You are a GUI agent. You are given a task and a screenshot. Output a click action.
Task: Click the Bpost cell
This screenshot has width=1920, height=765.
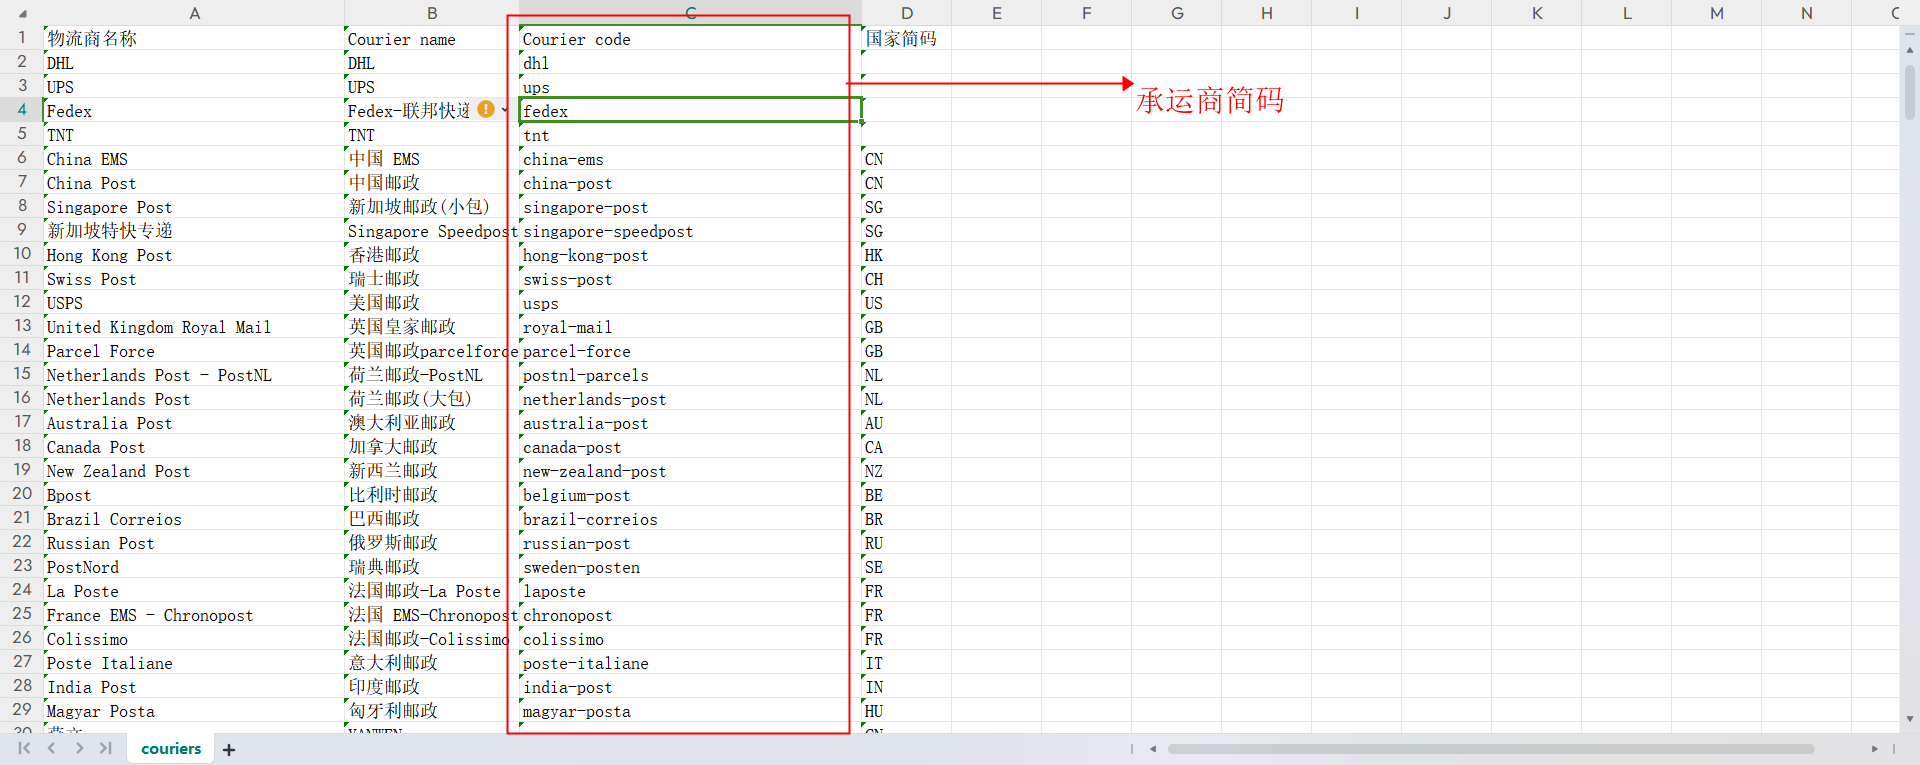[194, 494]
